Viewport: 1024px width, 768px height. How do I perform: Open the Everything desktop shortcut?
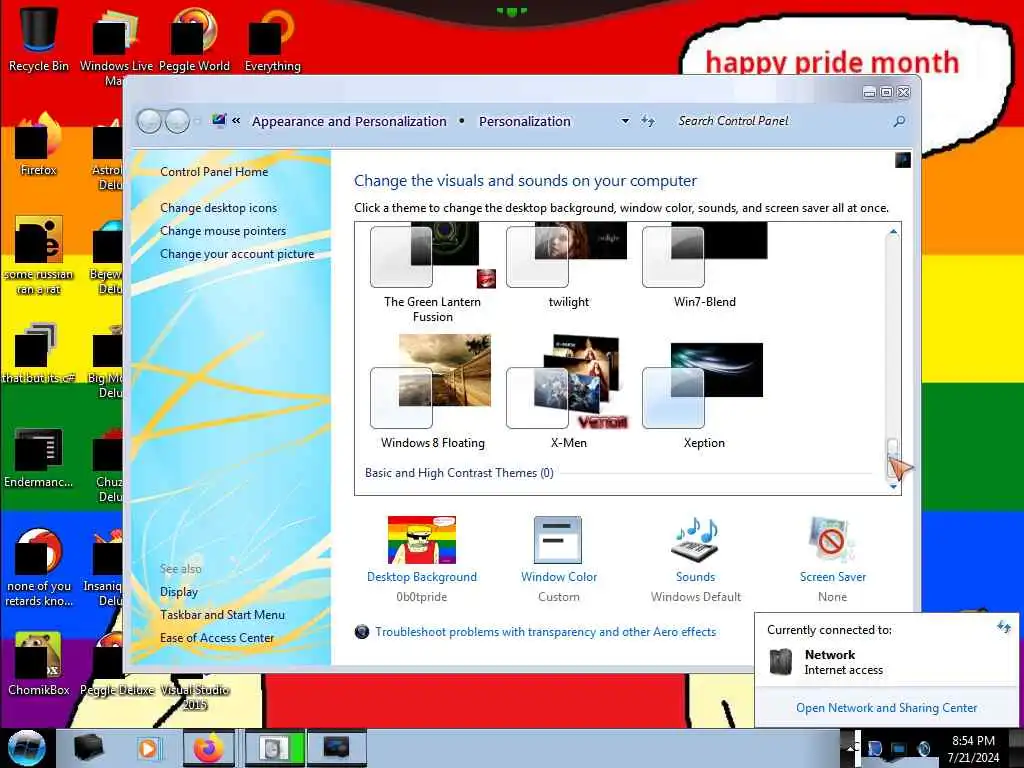click(272, 38)
